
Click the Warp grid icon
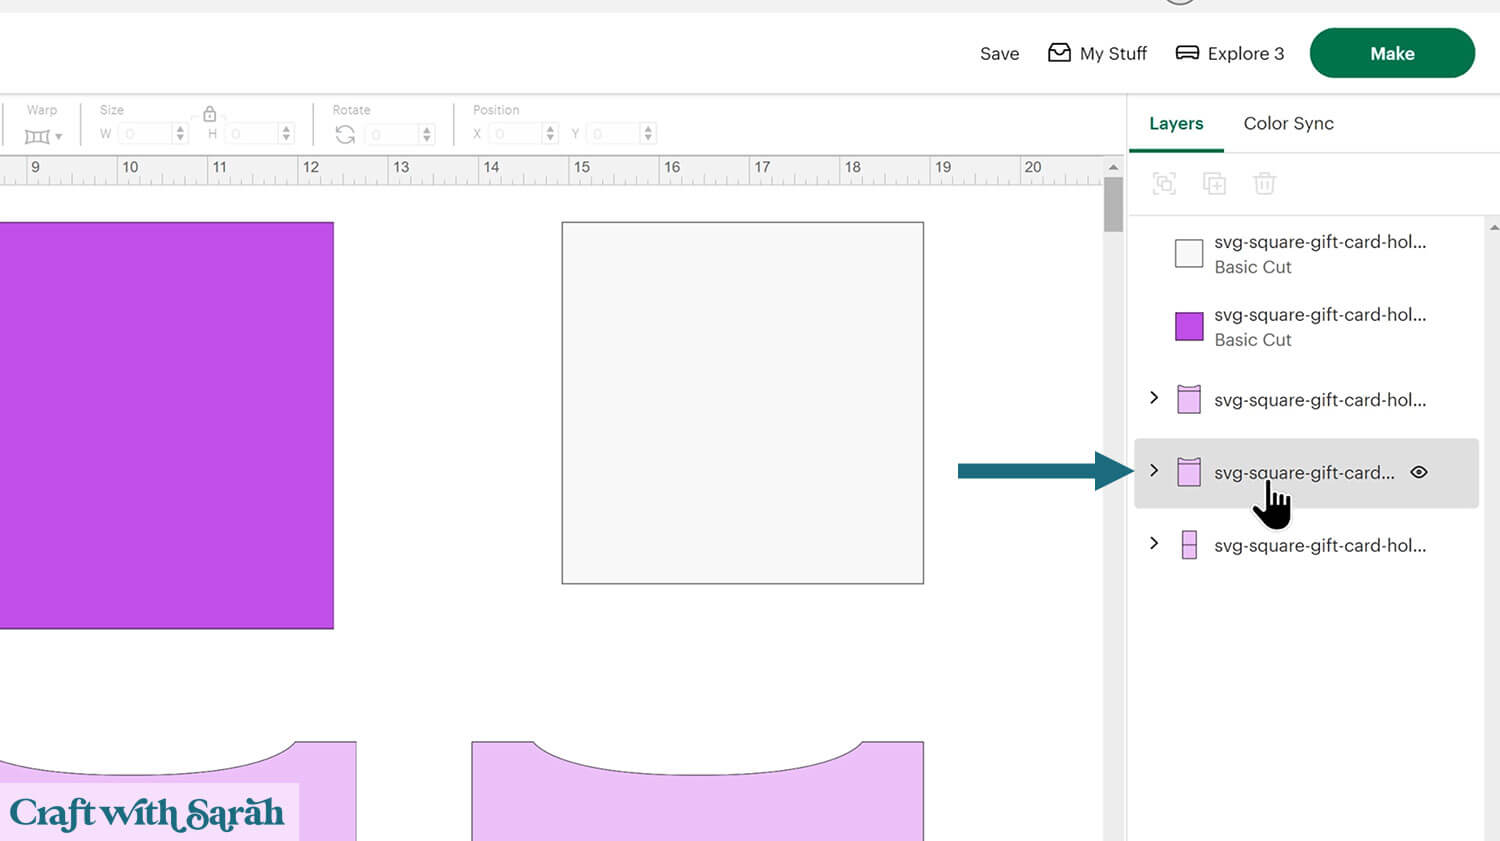[x=37, y=136]
